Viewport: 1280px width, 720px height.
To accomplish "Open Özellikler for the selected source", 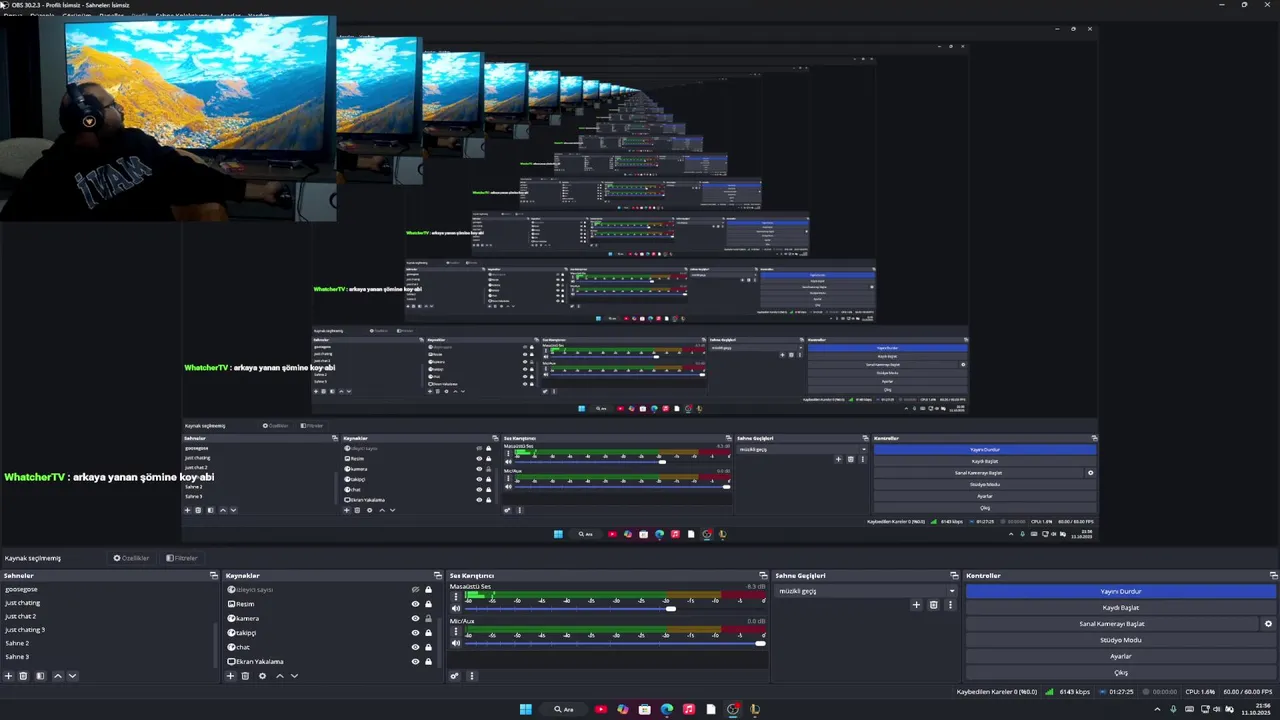I will 131,558.
